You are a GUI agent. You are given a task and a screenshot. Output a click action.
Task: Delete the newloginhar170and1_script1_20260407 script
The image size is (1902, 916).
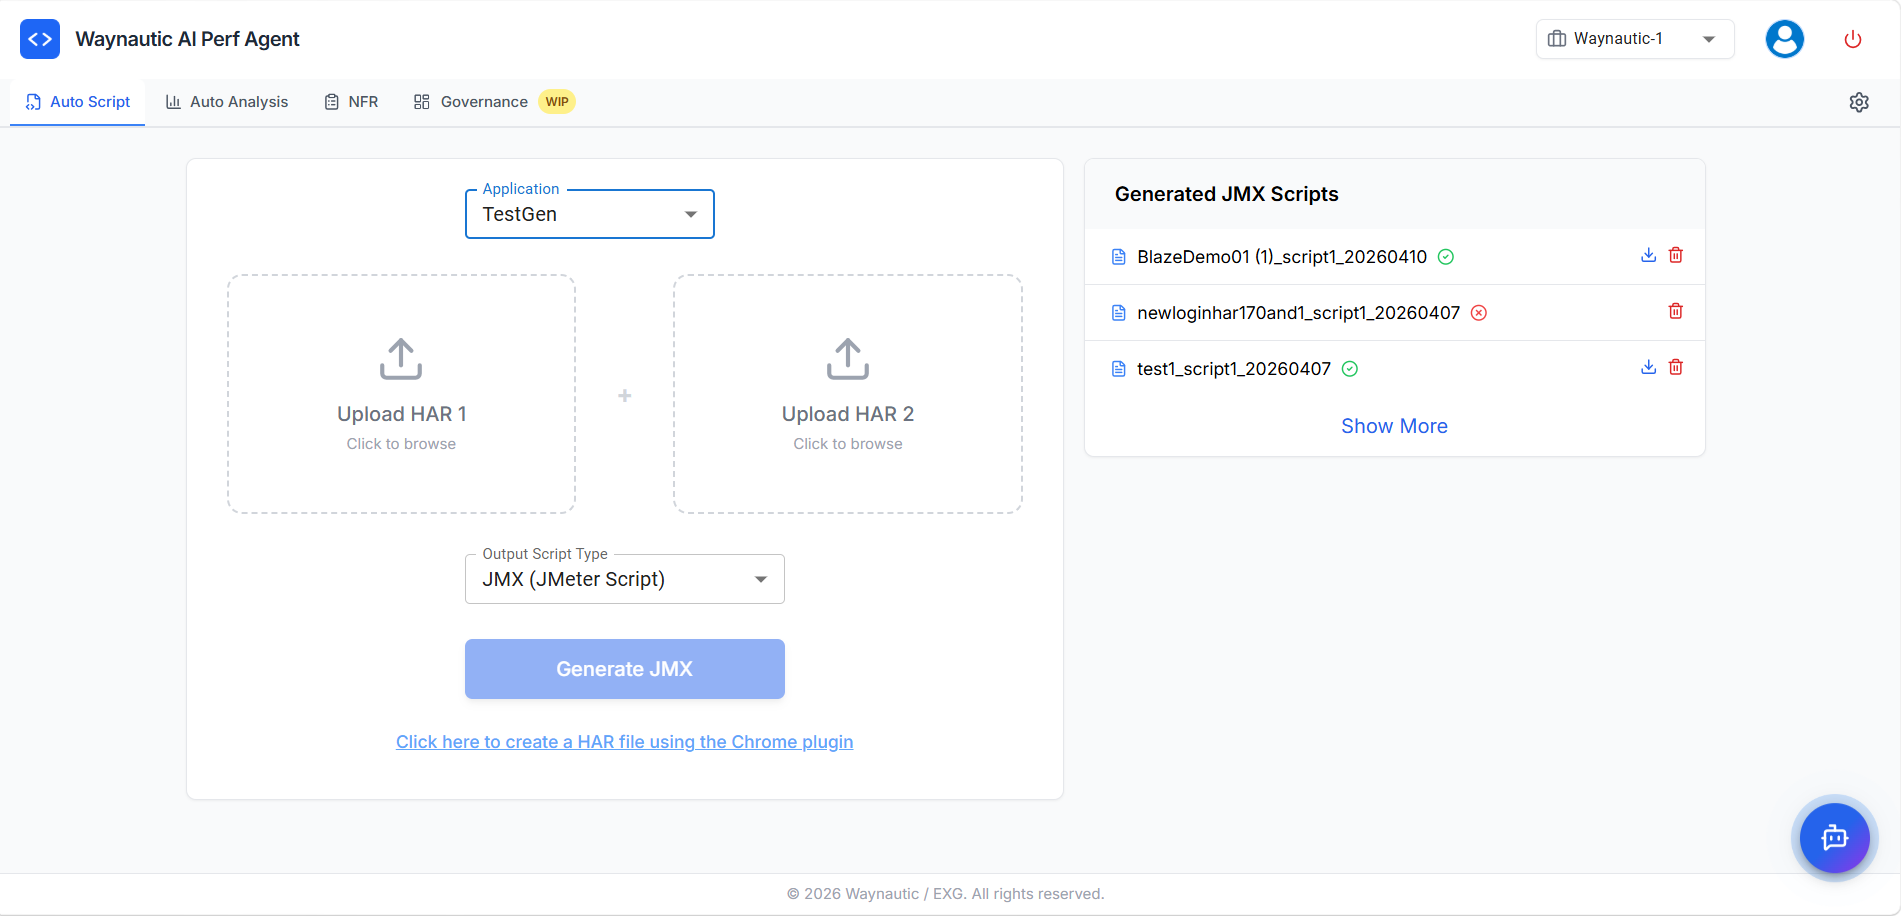click(x=1676, y=311)
